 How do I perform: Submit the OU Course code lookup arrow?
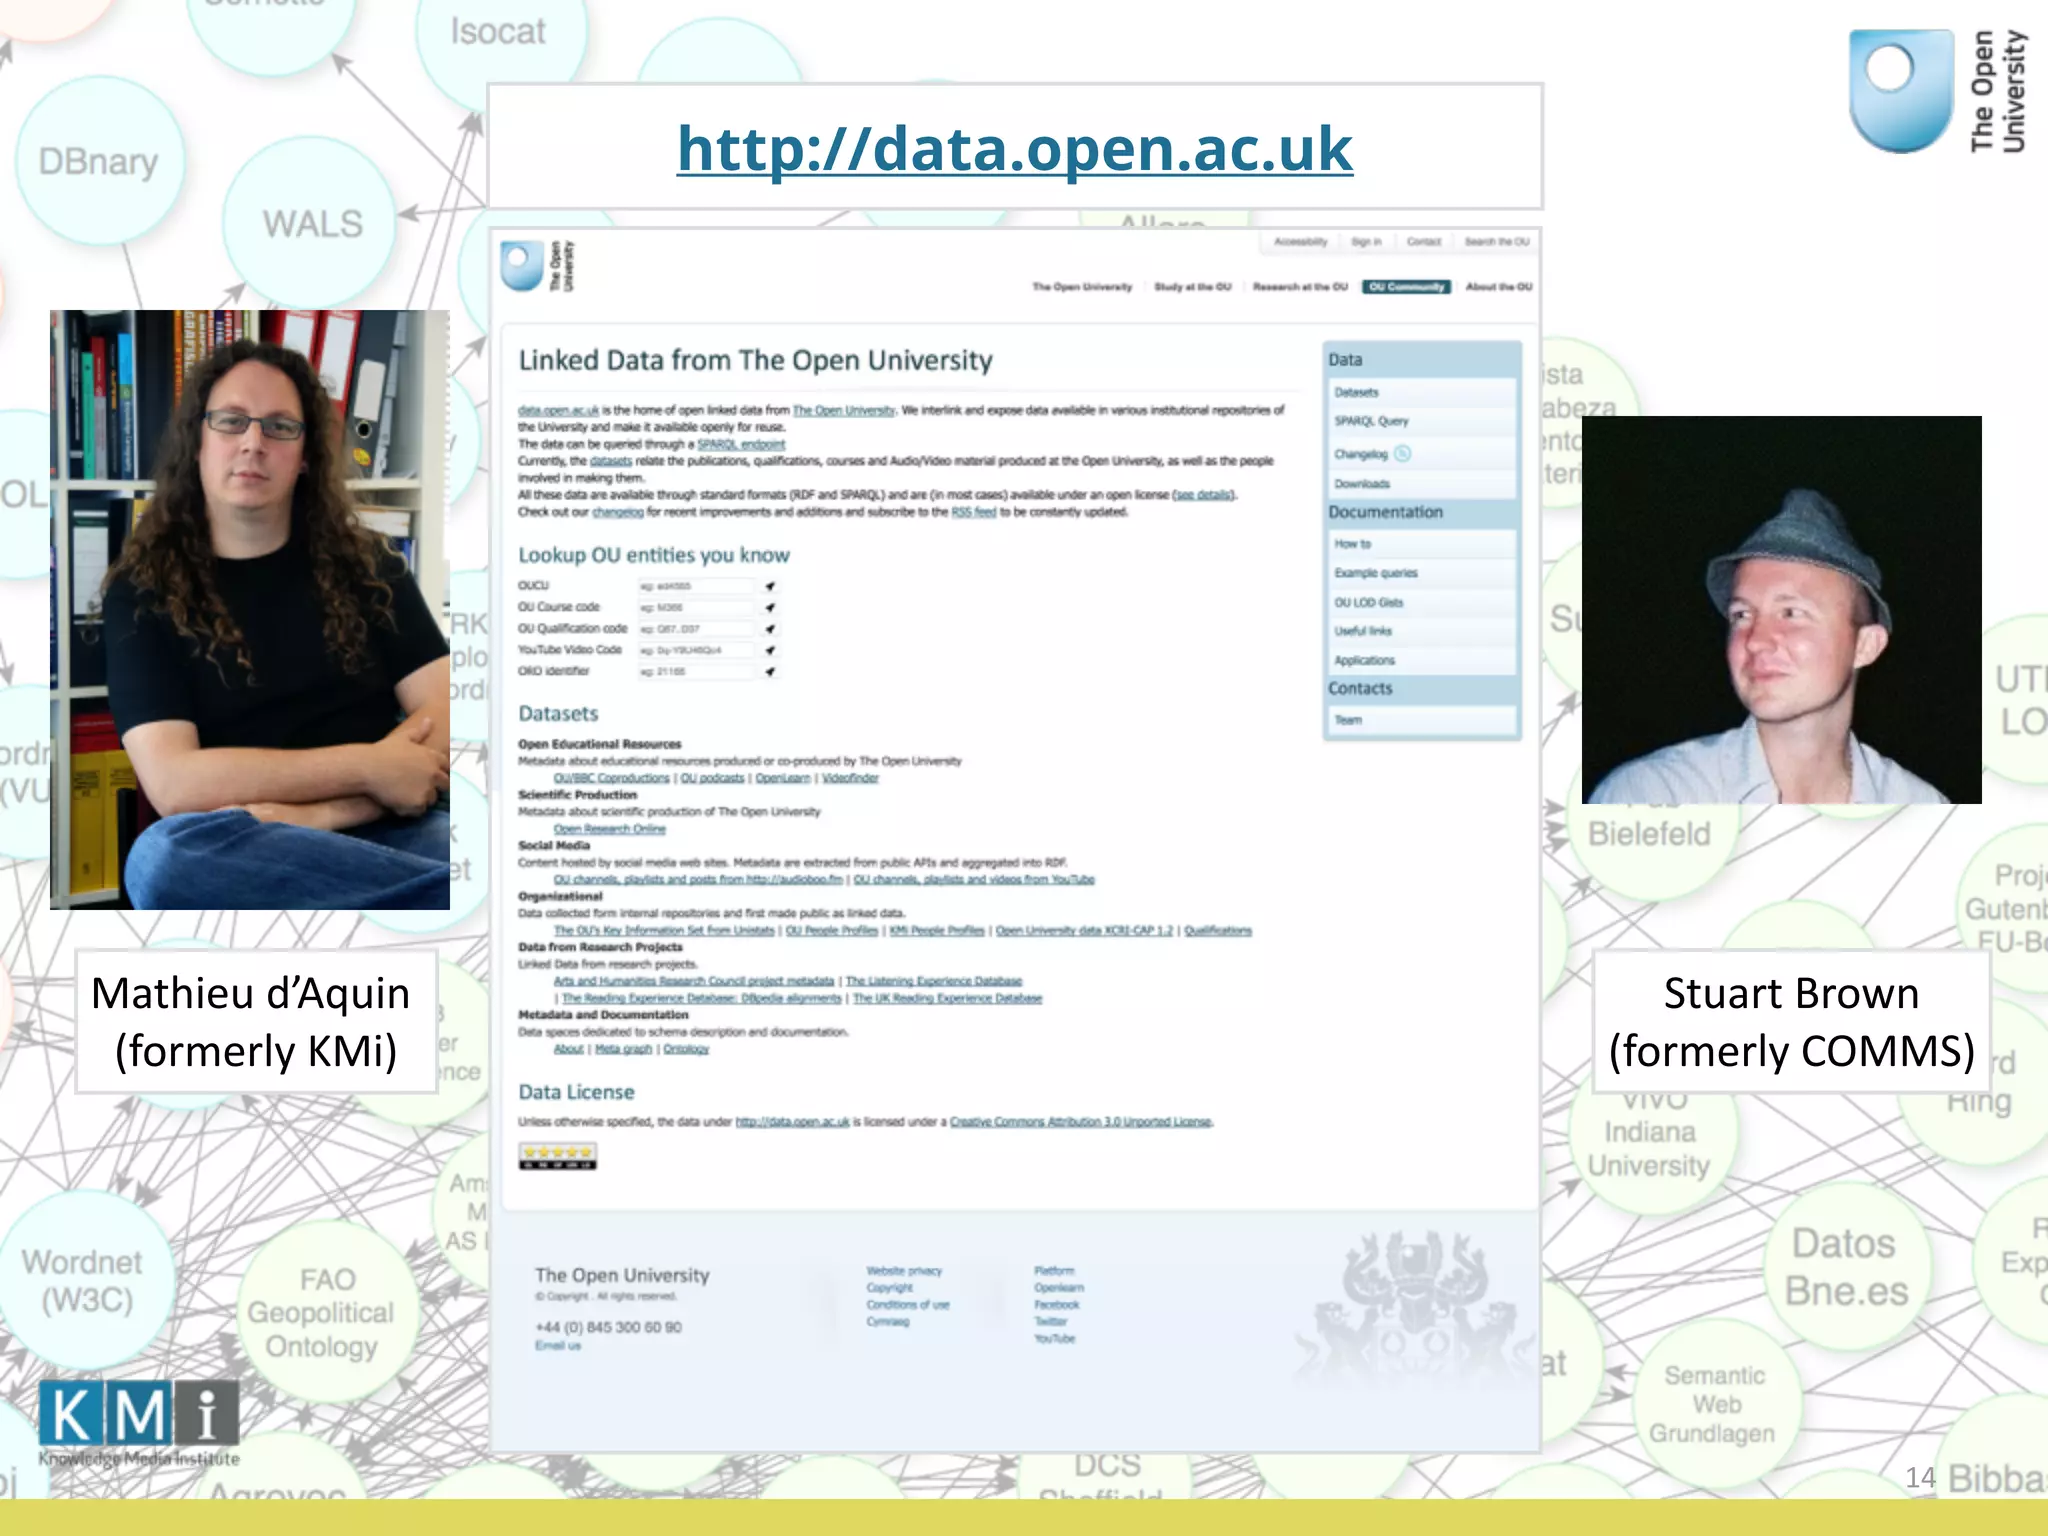tap(770, 607)
